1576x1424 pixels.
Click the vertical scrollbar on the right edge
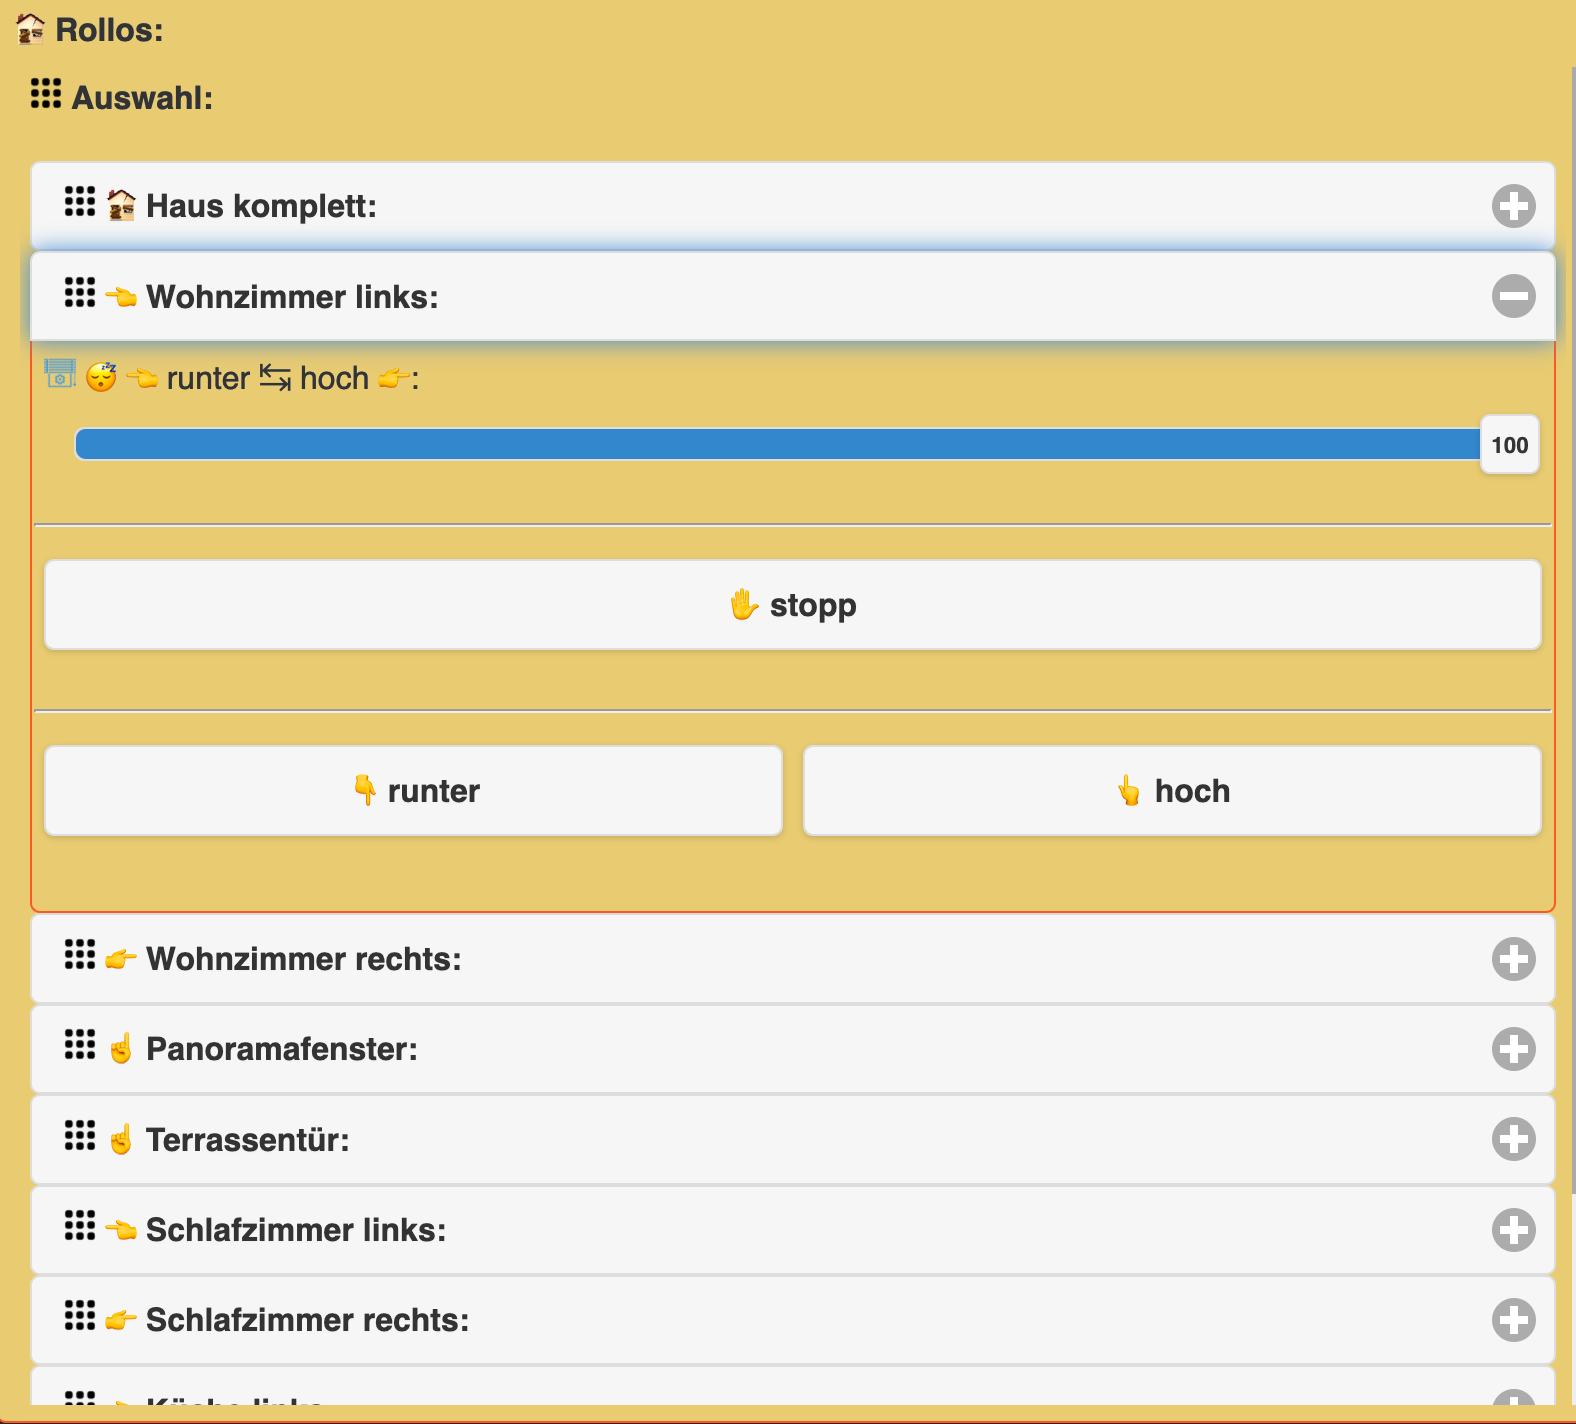click(1572, 630)
